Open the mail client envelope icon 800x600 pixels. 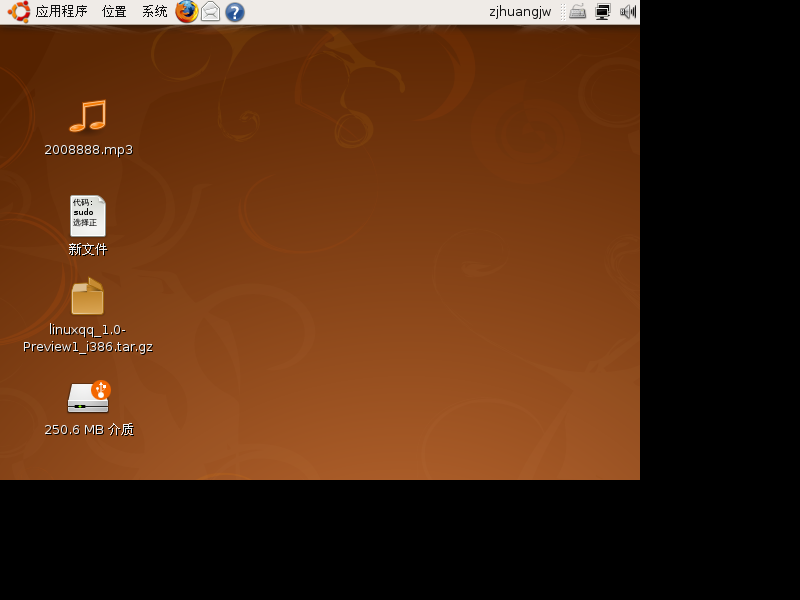(211, 12)
